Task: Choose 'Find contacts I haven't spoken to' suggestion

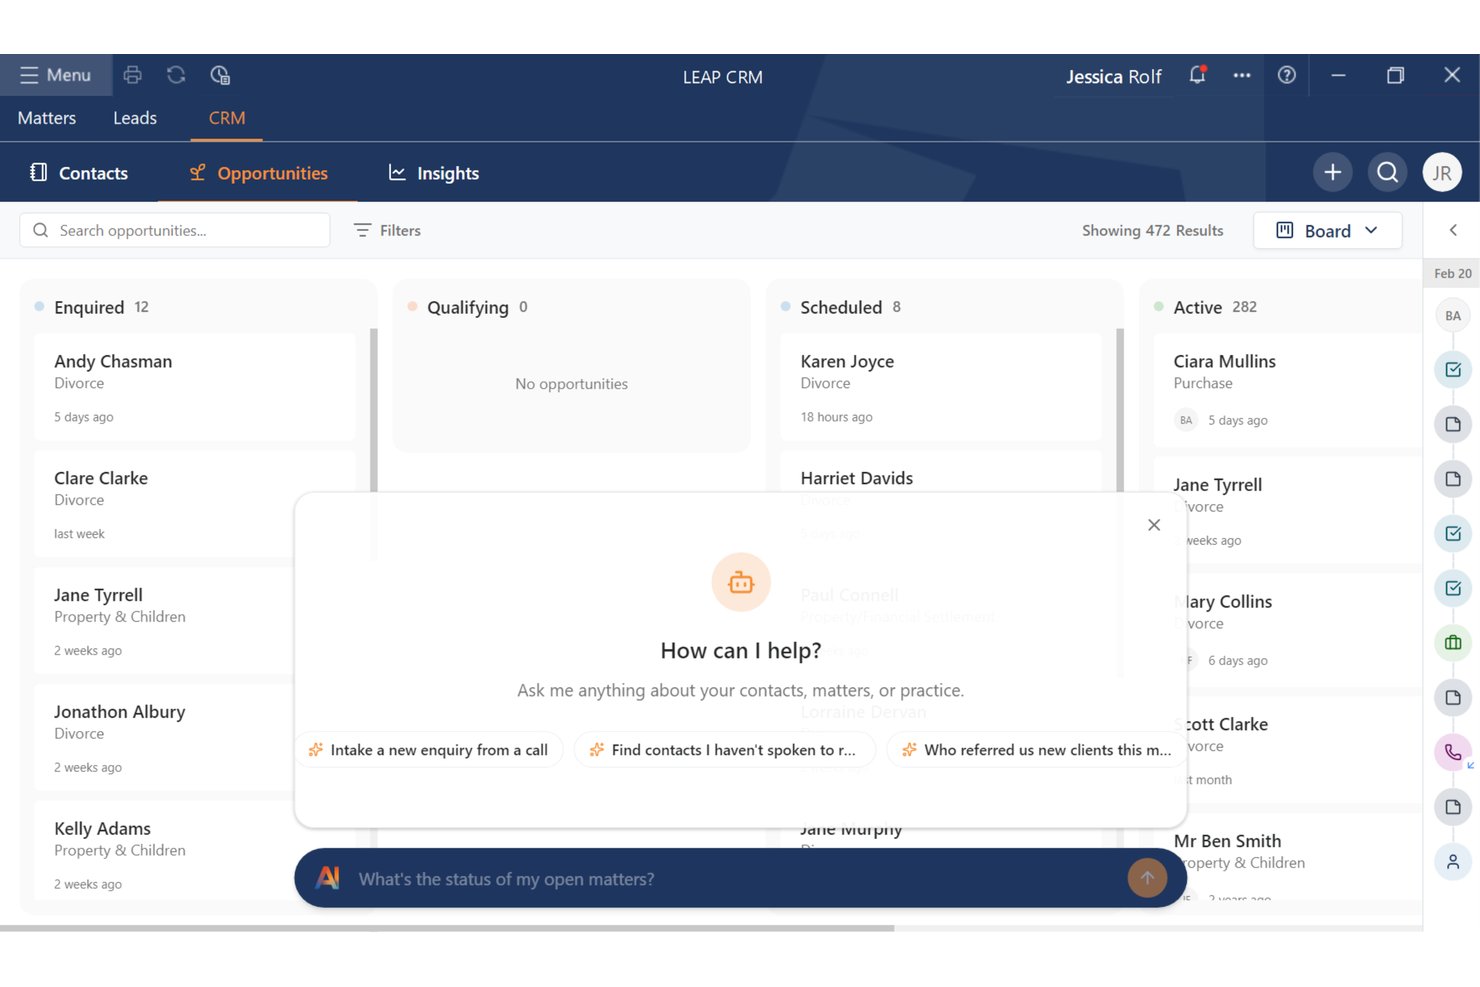Action: pos(724,750)
